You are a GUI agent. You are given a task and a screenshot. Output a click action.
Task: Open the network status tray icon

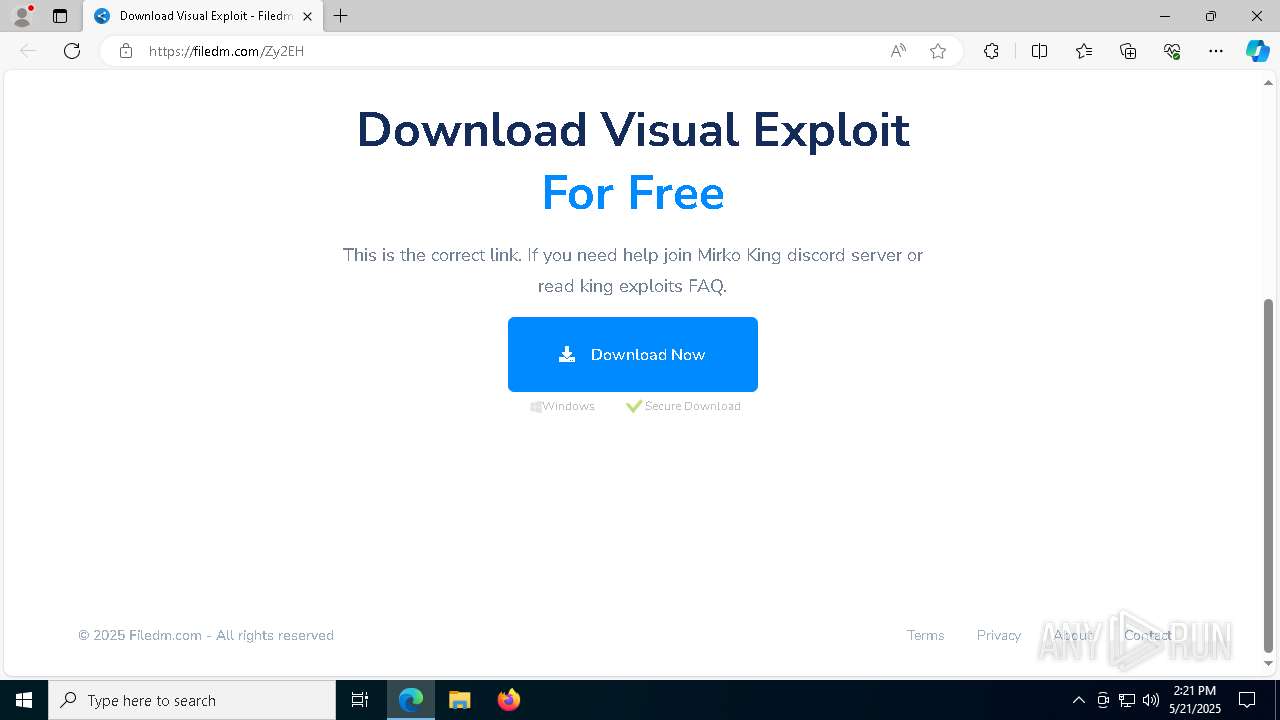[1127, 700]
